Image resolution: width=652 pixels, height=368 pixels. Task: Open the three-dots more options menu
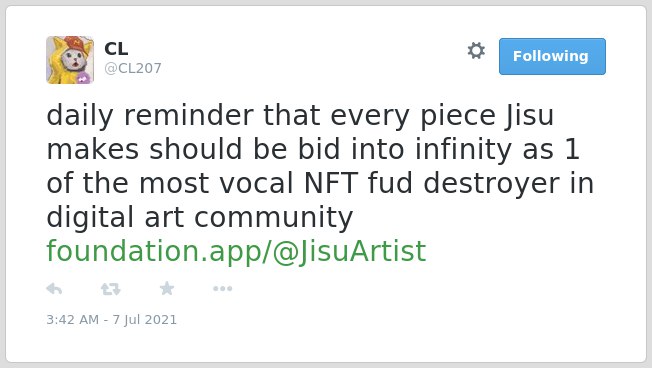click(x=222, y=289)
